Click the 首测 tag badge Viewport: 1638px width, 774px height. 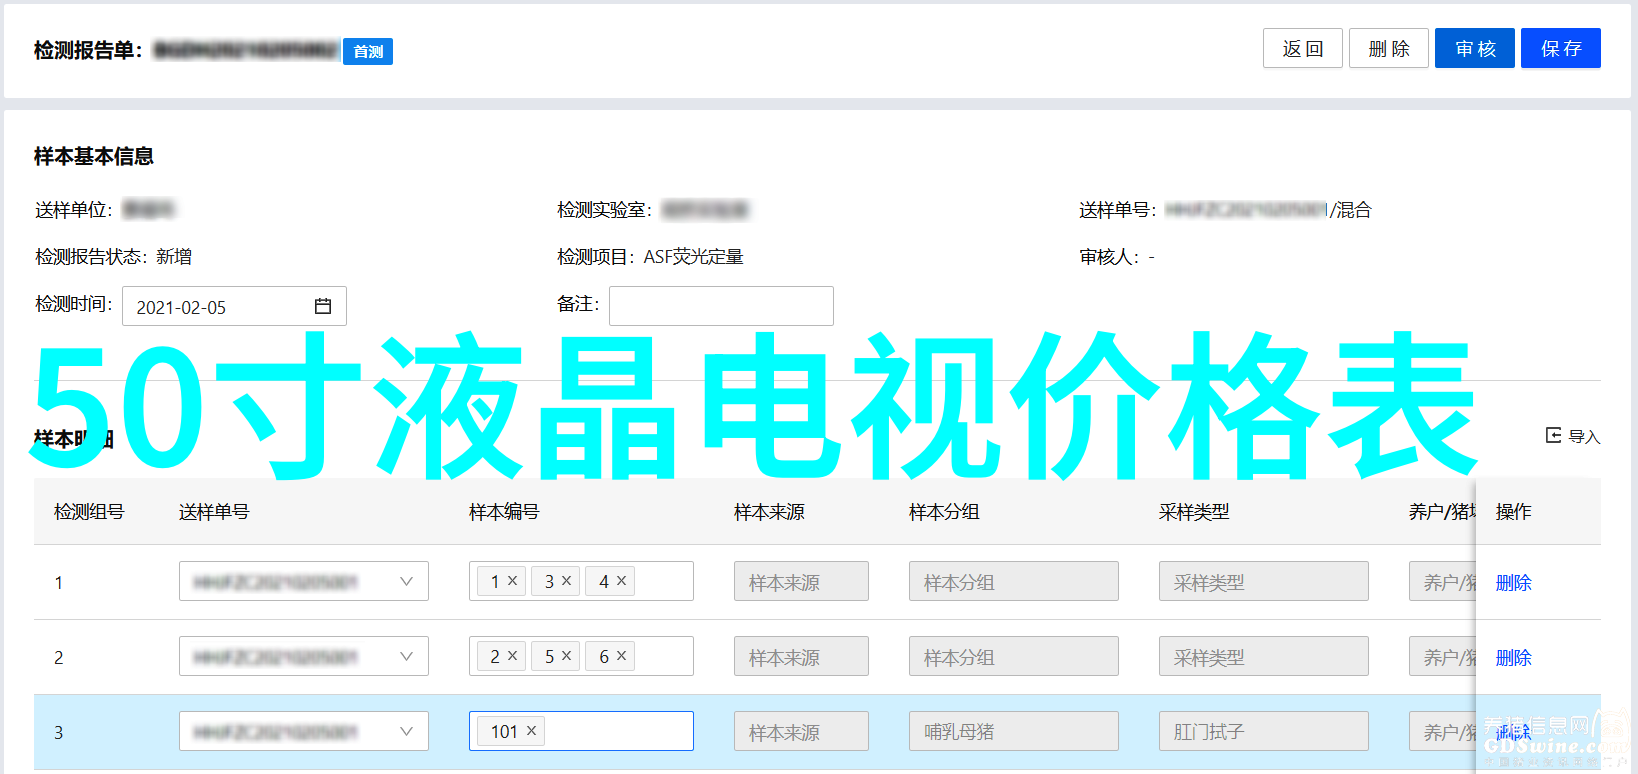tap(368, 51)
